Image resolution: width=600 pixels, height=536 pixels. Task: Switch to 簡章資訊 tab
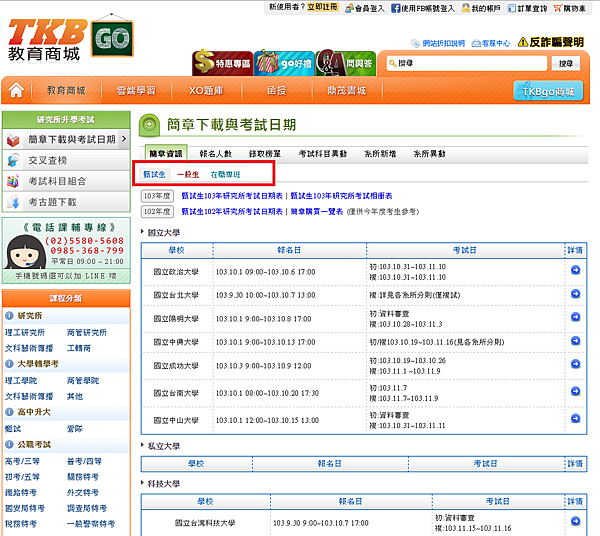(x=166, y=154)
